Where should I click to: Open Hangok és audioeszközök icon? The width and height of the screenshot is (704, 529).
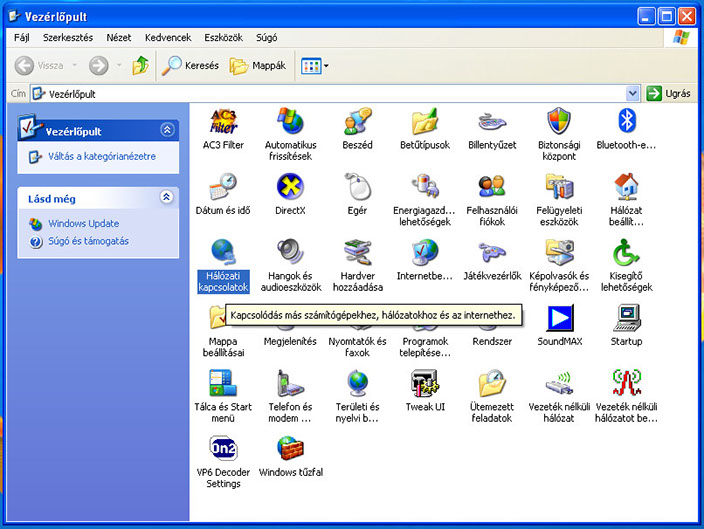click(290, 252)
